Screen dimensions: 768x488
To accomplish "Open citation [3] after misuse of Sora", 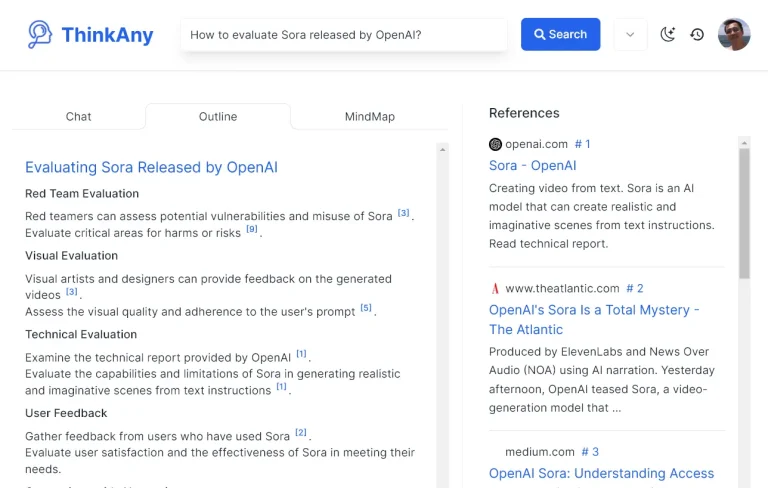I will click(x=403, y=213).
